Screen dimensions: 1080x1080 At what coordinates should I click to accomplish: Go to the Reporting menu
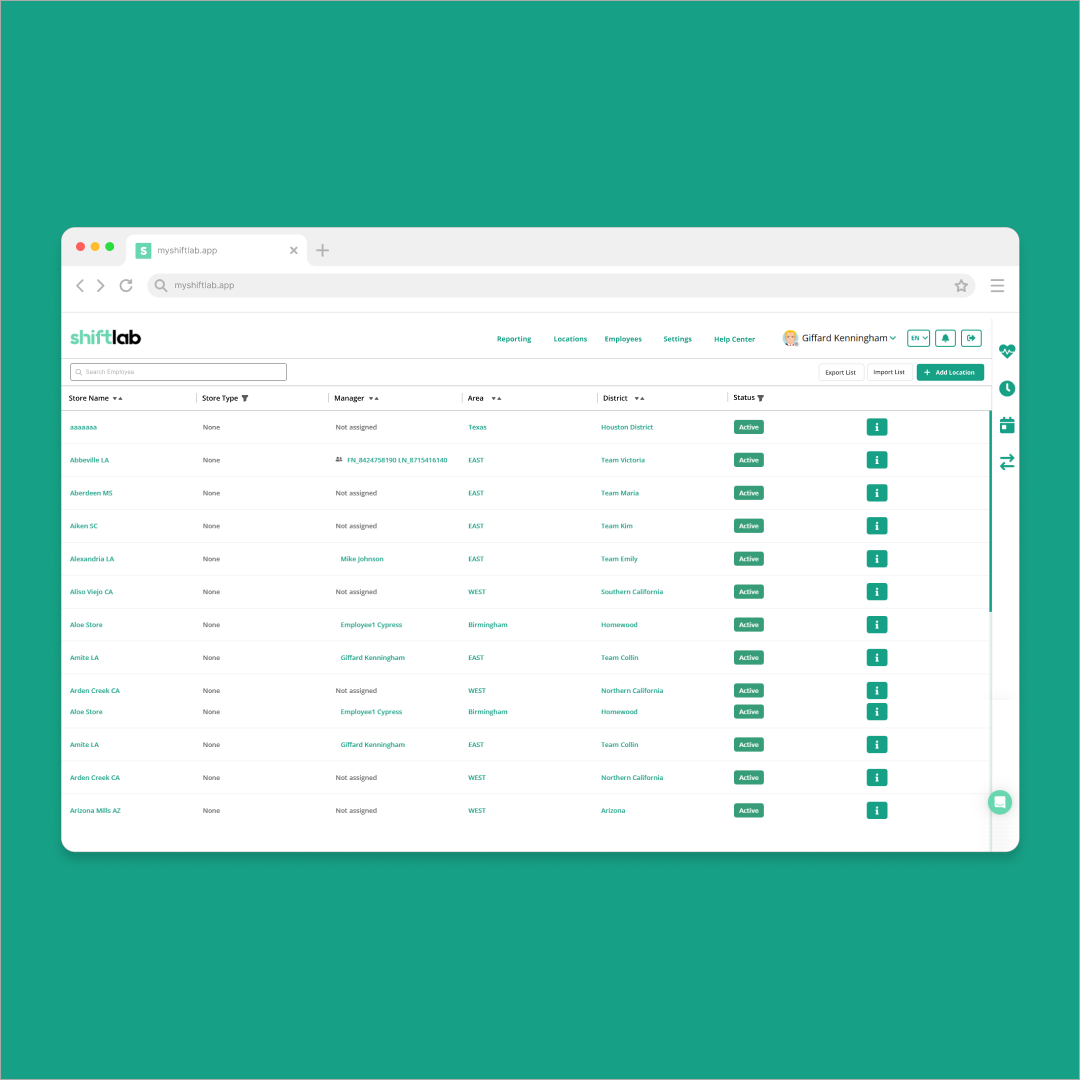point(514,339)
